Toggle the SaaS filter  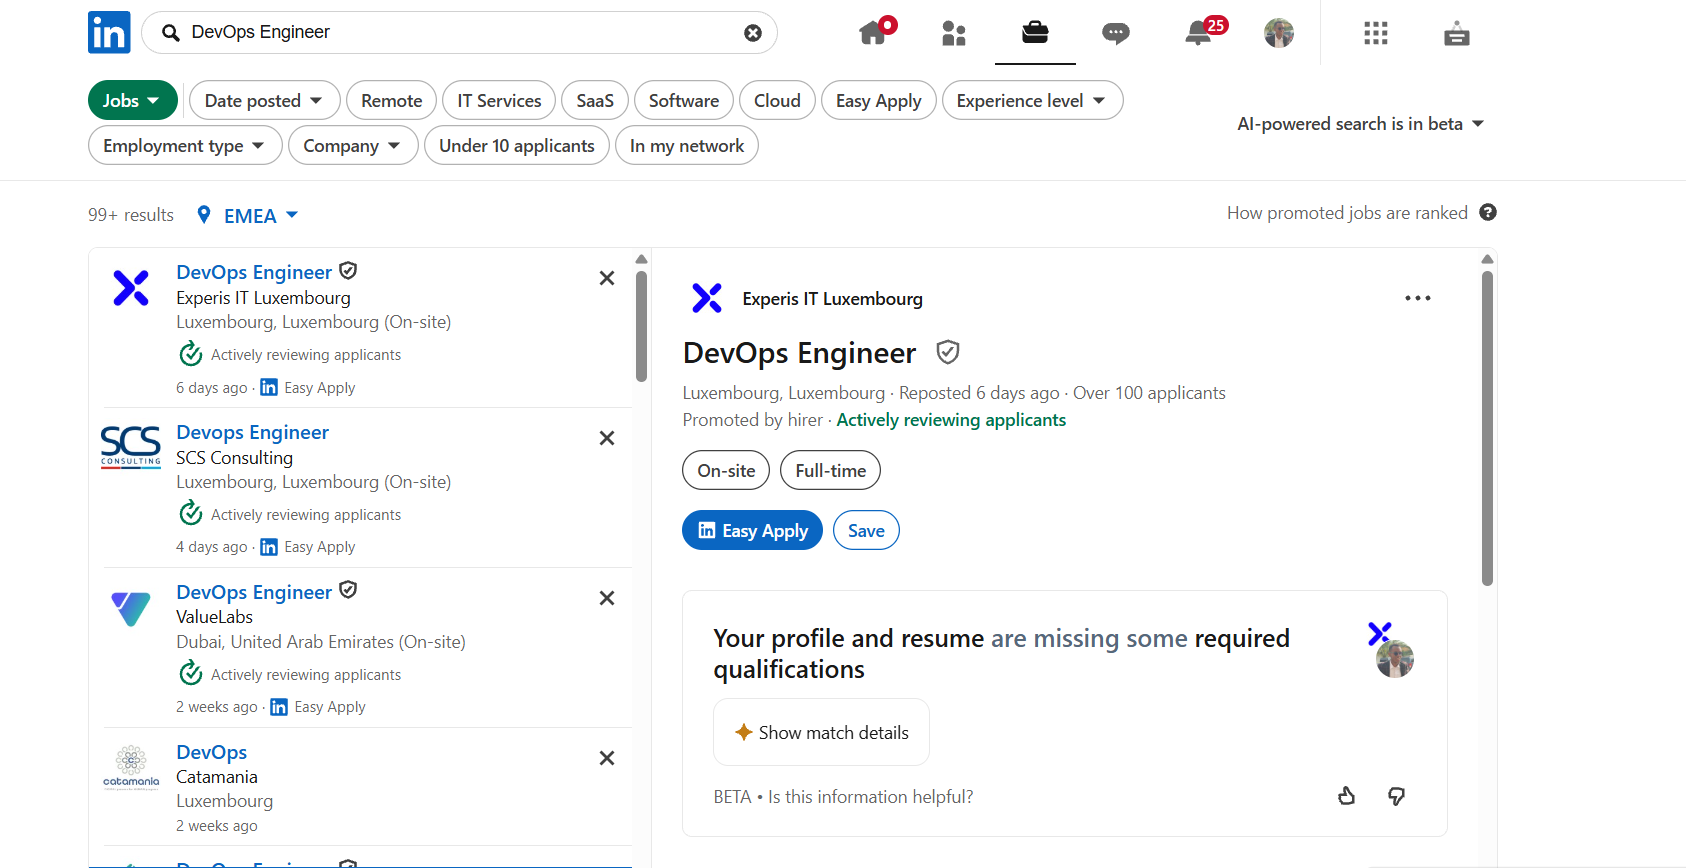coord(595,100)
